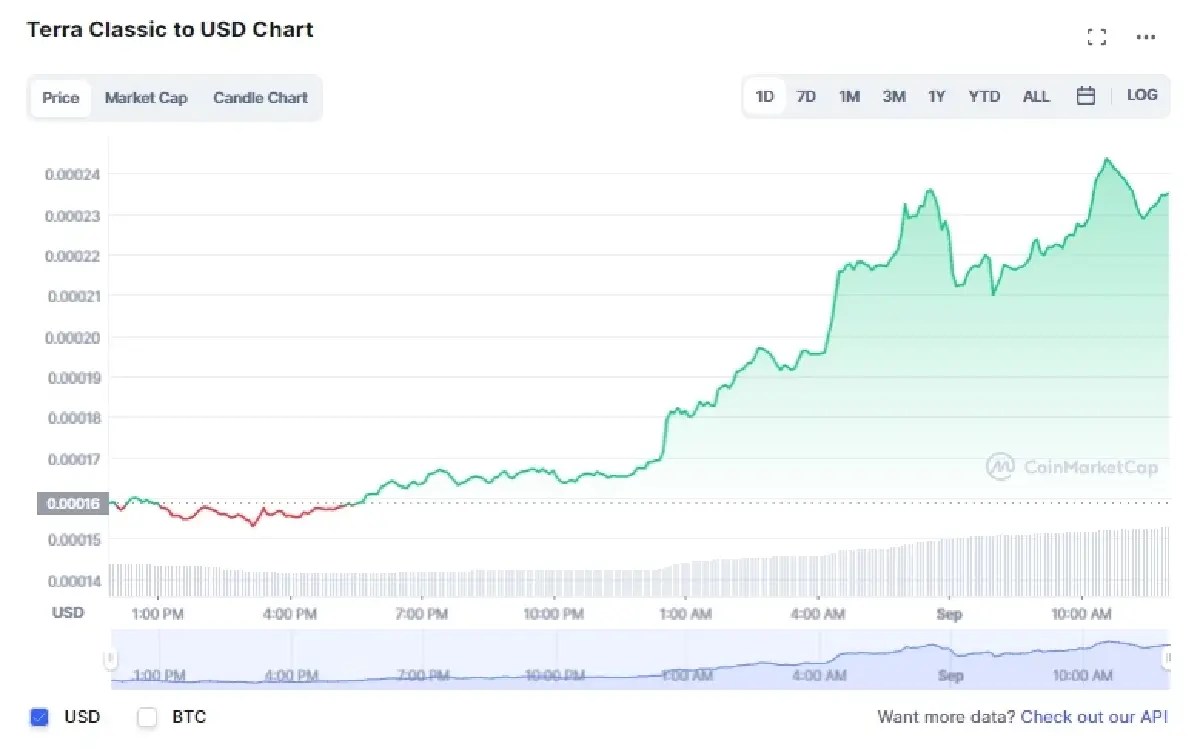Enable the BTC checkbox
The height and width of the screenshot is (749, 1200).
(x=146, y=717)
